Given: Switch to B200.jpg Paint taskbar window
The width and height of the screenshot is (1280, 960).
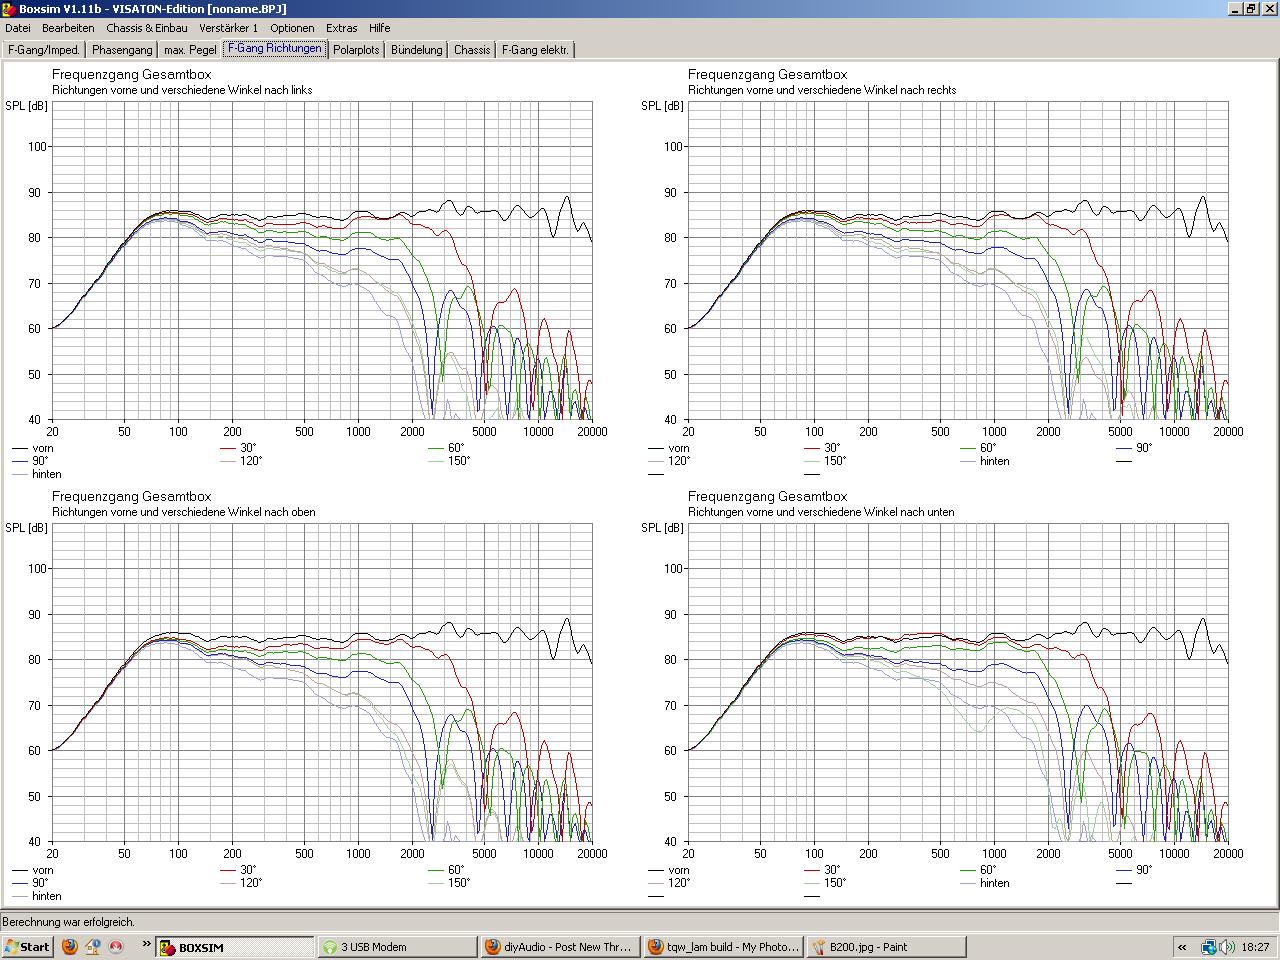Looking at the screenshot, I should pos(887,947).
